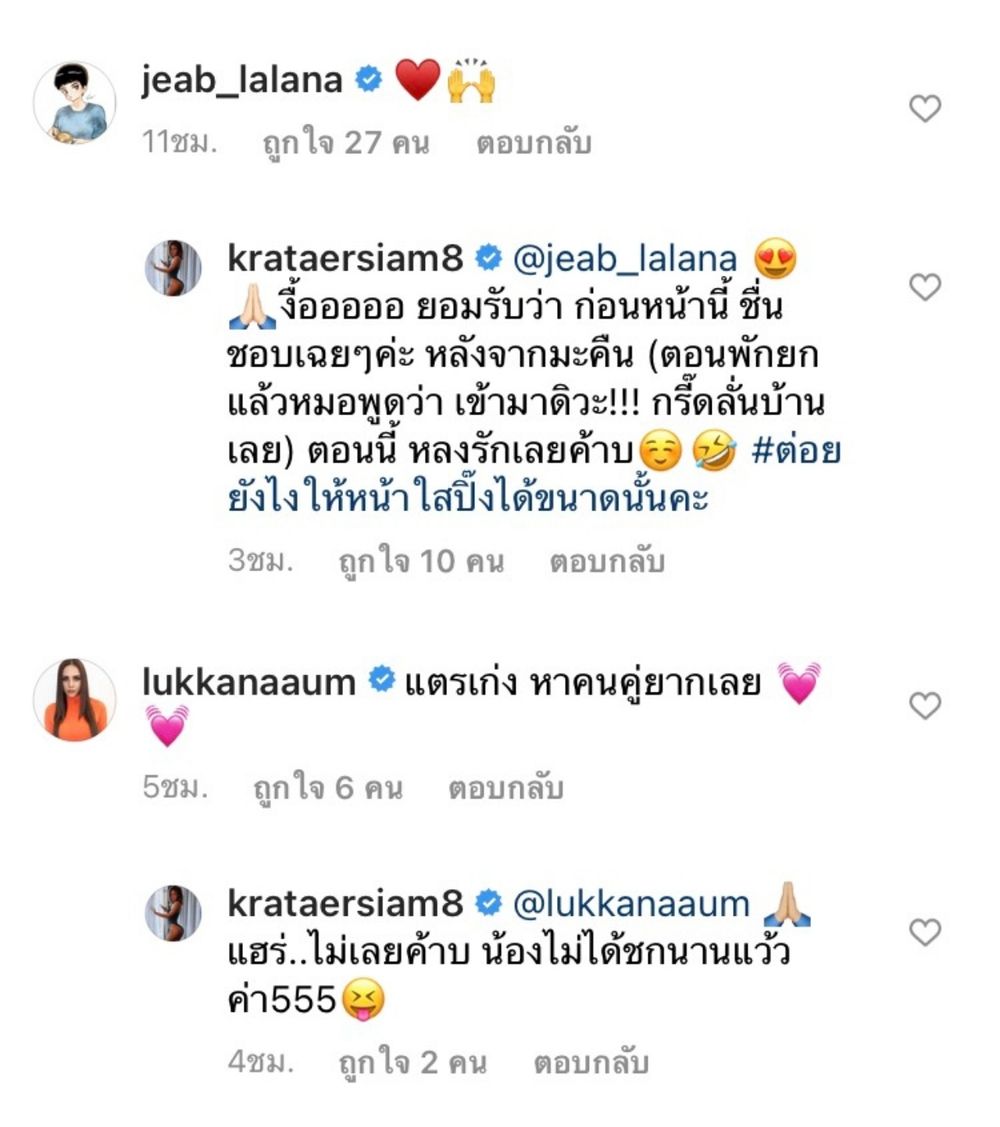Image resolution: width=1000 pixels, height=1127 pixels.
Task: Like krataersiam8's reply to jeab_lalana
Action: 925,287
